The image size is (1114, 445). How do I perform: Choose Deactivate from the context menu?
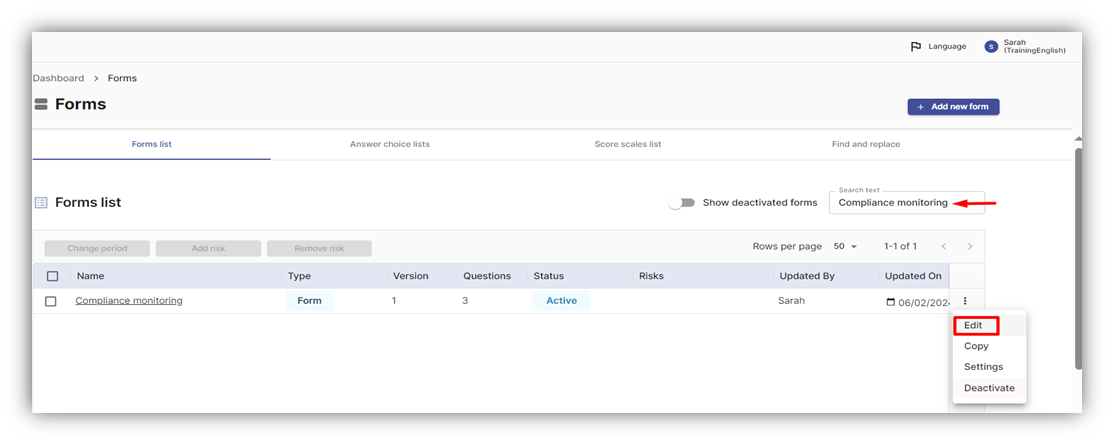pos(989,388)
